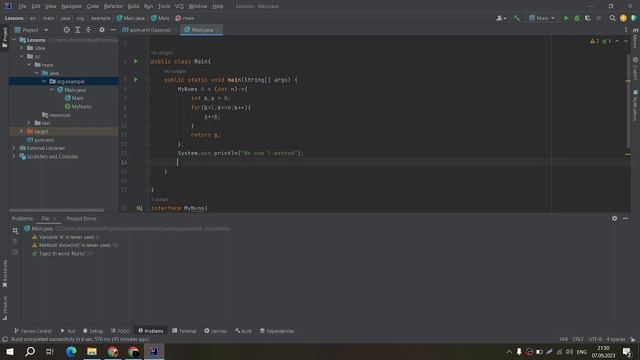Open File Explorer from taskbar
640x360 pixels.
pyautogui.click(x=92, y=351)
